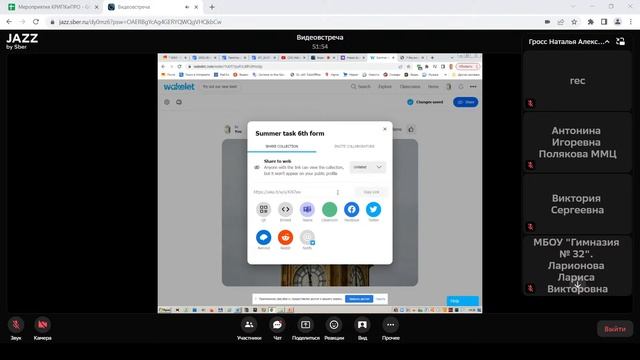This screenshot has width=640, height=360.
Task: Click the browser forward arrow
Action: tap(22, 22)
